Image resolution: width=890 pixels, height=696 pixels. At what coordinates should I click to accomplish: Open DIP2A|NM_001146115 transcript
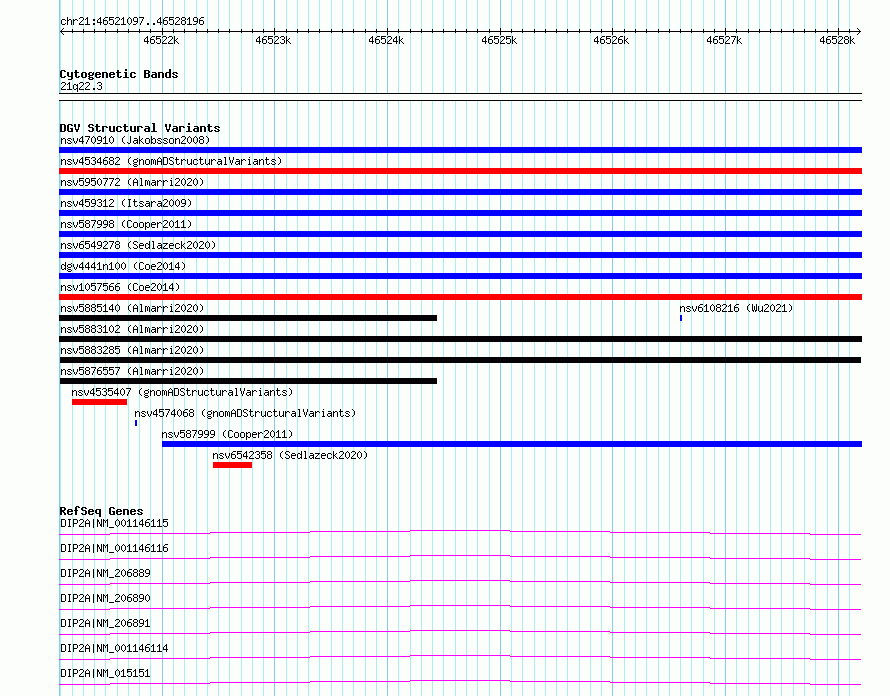(114, 523)
